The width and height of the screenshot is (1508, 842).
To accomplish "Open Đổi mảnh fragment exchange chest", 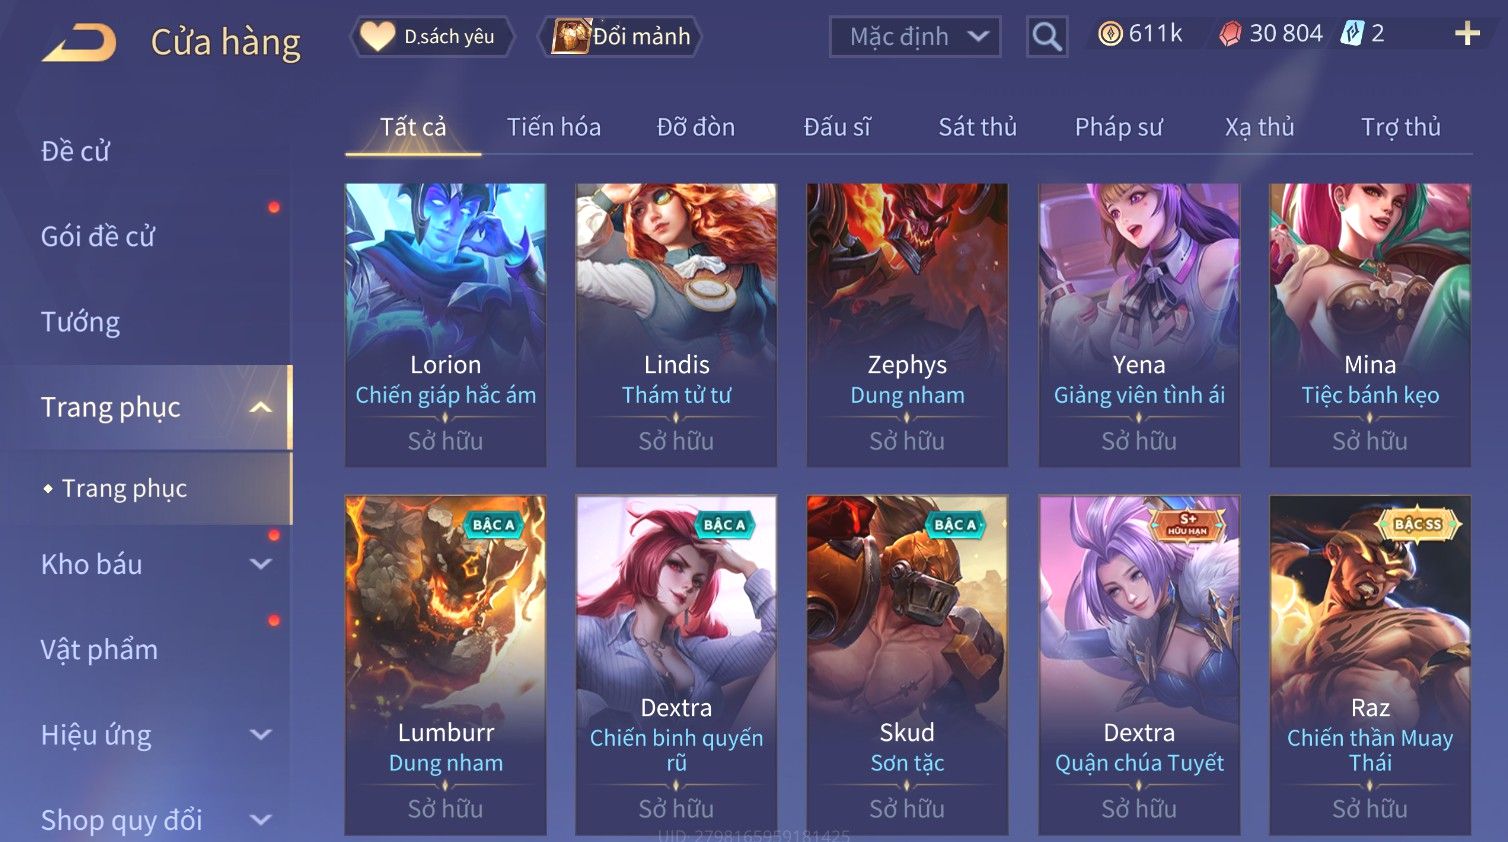I will pyautogui.click(x=620, y=37).
